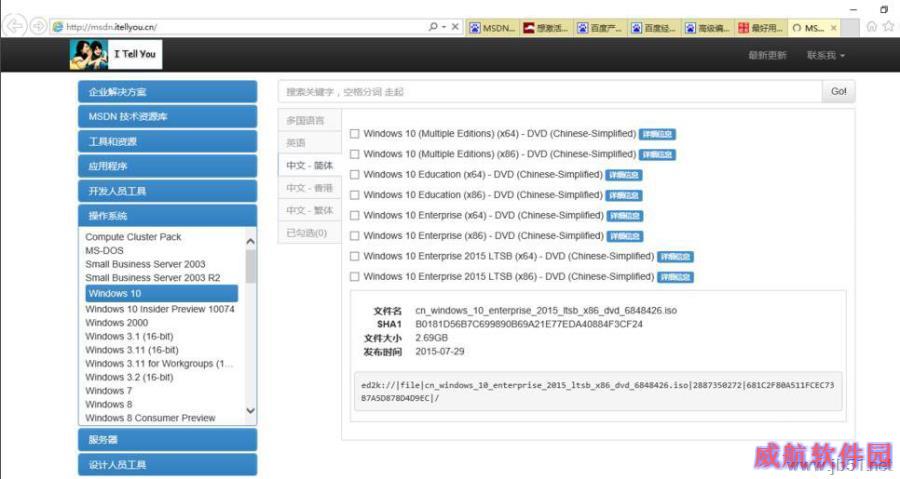900x479 pixels.
Task: Check Windows 10 Education x86 checkbox
Action: pyautogui.click(x=355, y=195)
